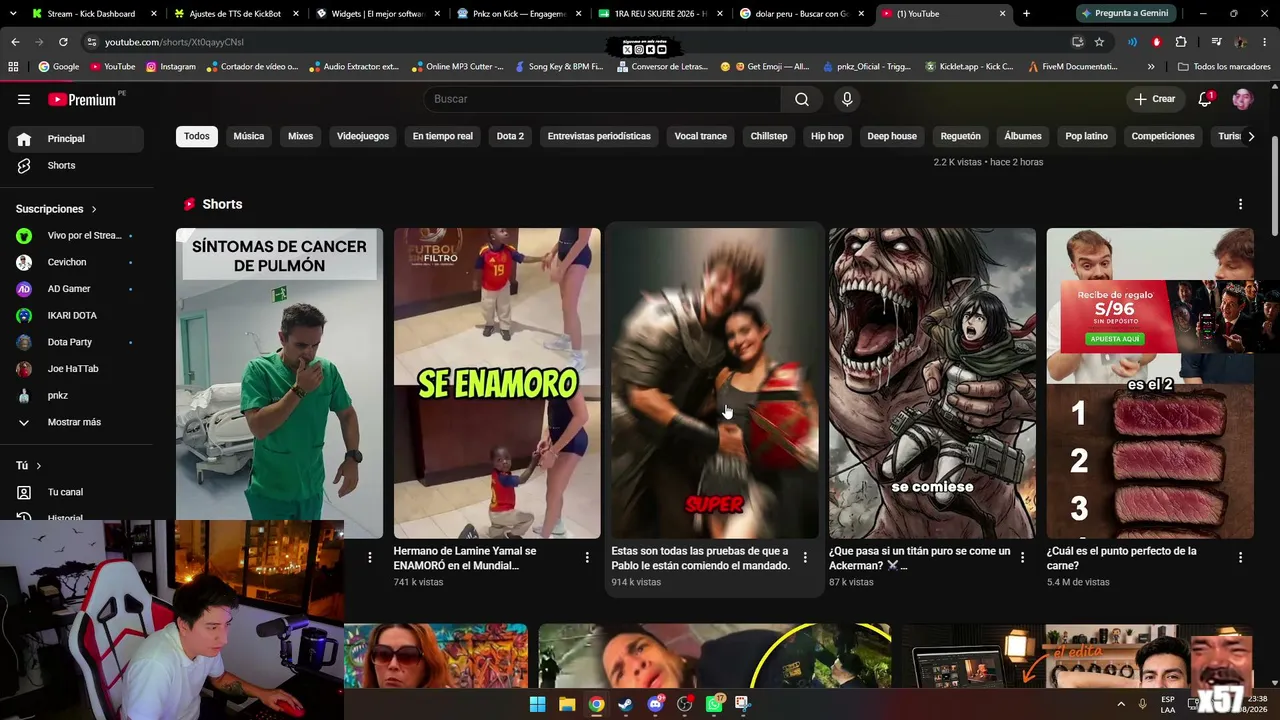
Task: Go back with the browser back arrow
Action: pyautogui.click(x=15, y=42)
